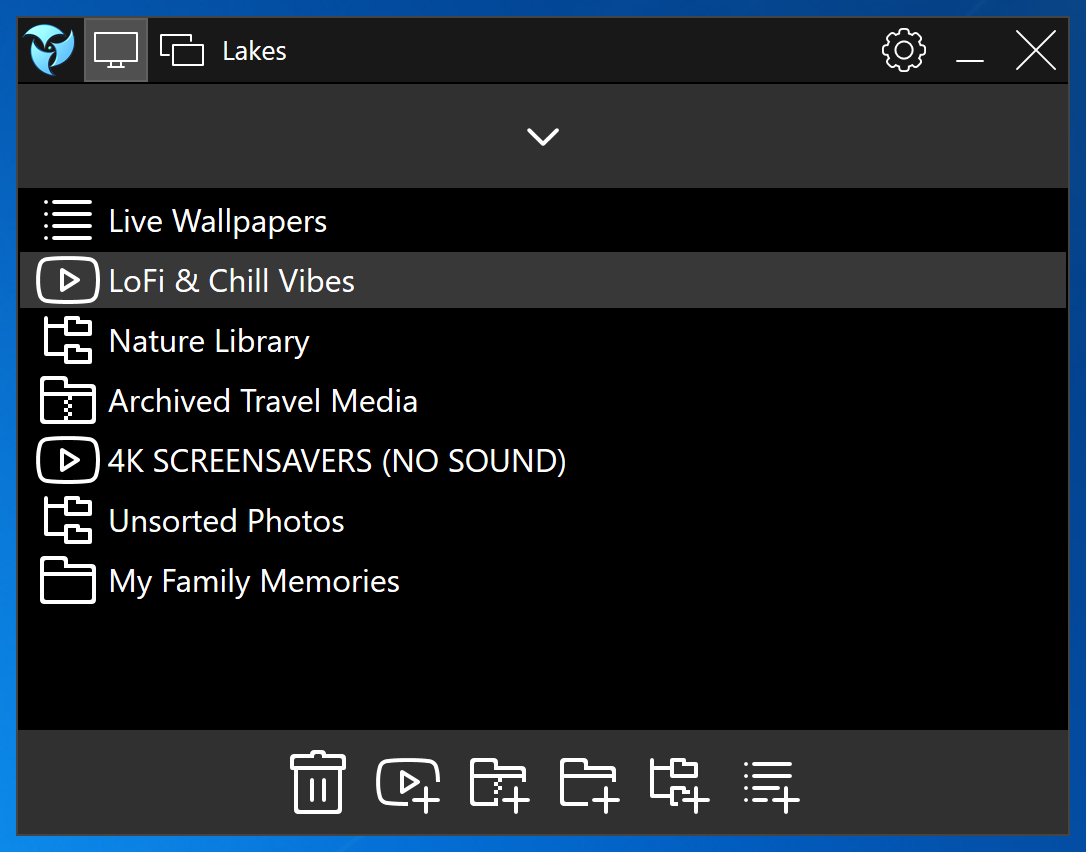Open the Archived Travel Media entry
The image size is (1086, 852).
263,400
